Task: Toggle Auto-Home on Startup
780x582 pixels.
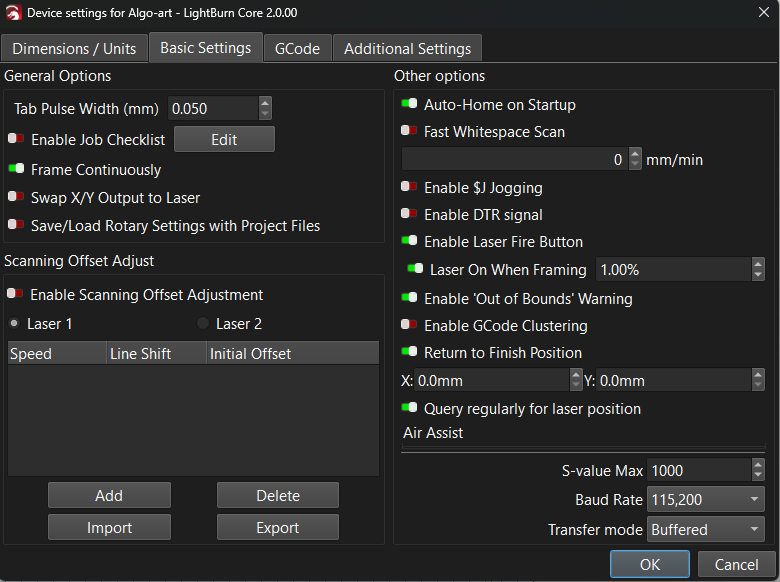Action: (409, 104)
